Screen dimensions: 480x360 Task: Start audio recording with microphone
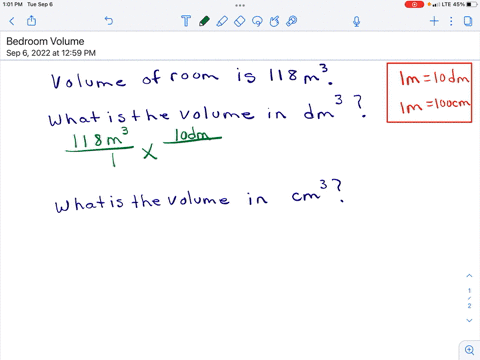pyautogui.click(x=356, y=22)
